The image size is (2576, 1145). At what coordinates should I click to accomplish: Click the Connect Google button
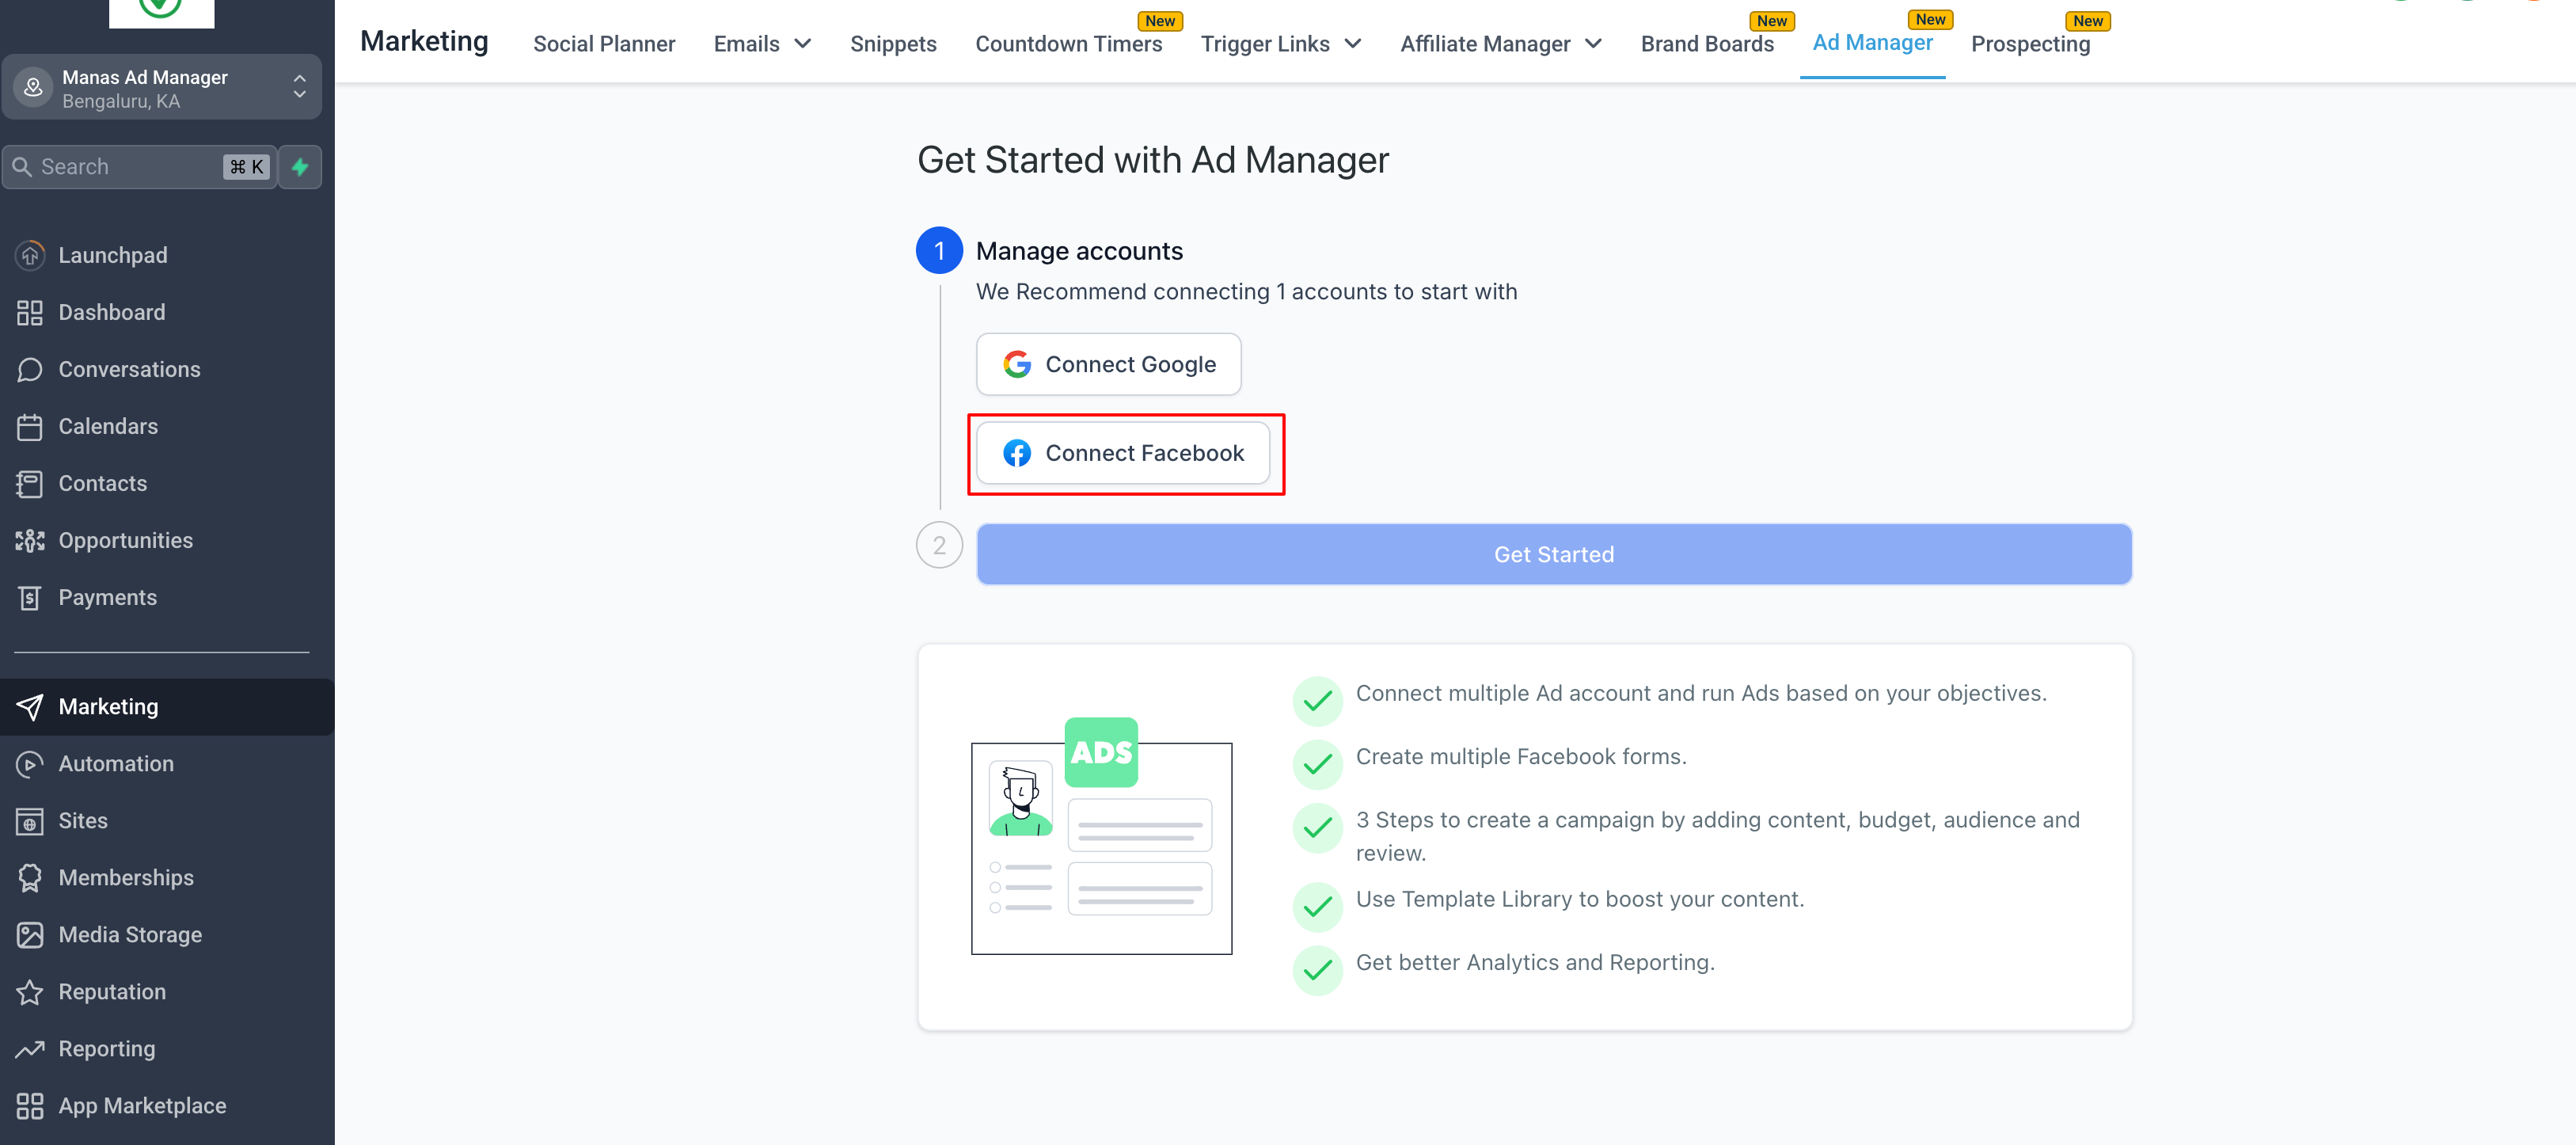[x=1108, y=364]
